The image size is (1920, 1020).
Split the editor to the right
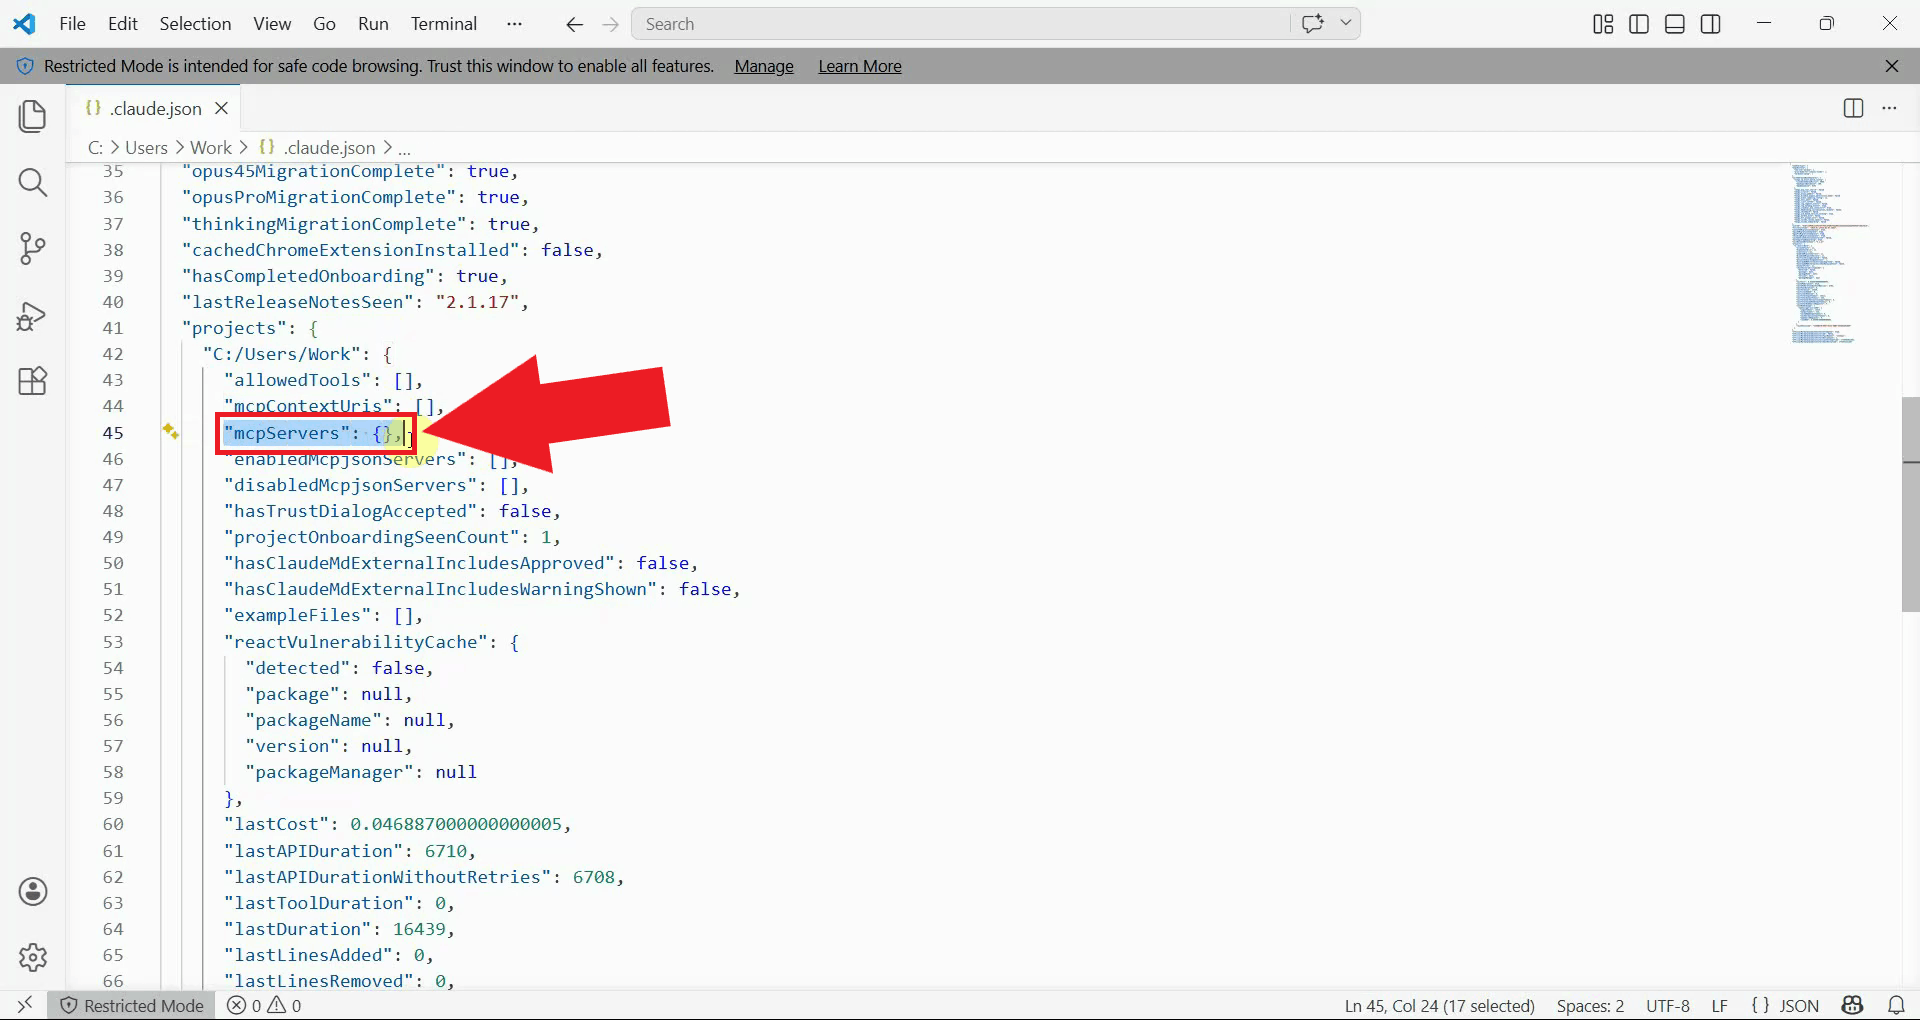(x=1853, y=108)
